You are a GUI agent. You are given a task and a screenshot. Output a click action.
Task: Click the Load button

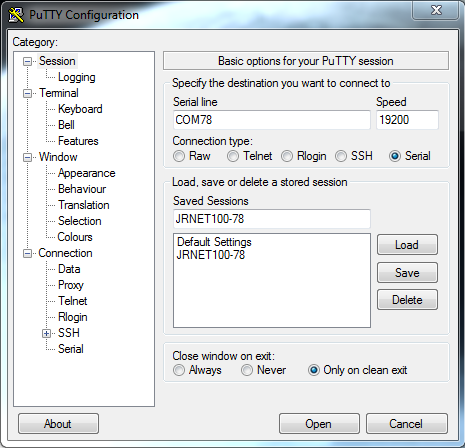pyautogui.click(x=407, y=245)
